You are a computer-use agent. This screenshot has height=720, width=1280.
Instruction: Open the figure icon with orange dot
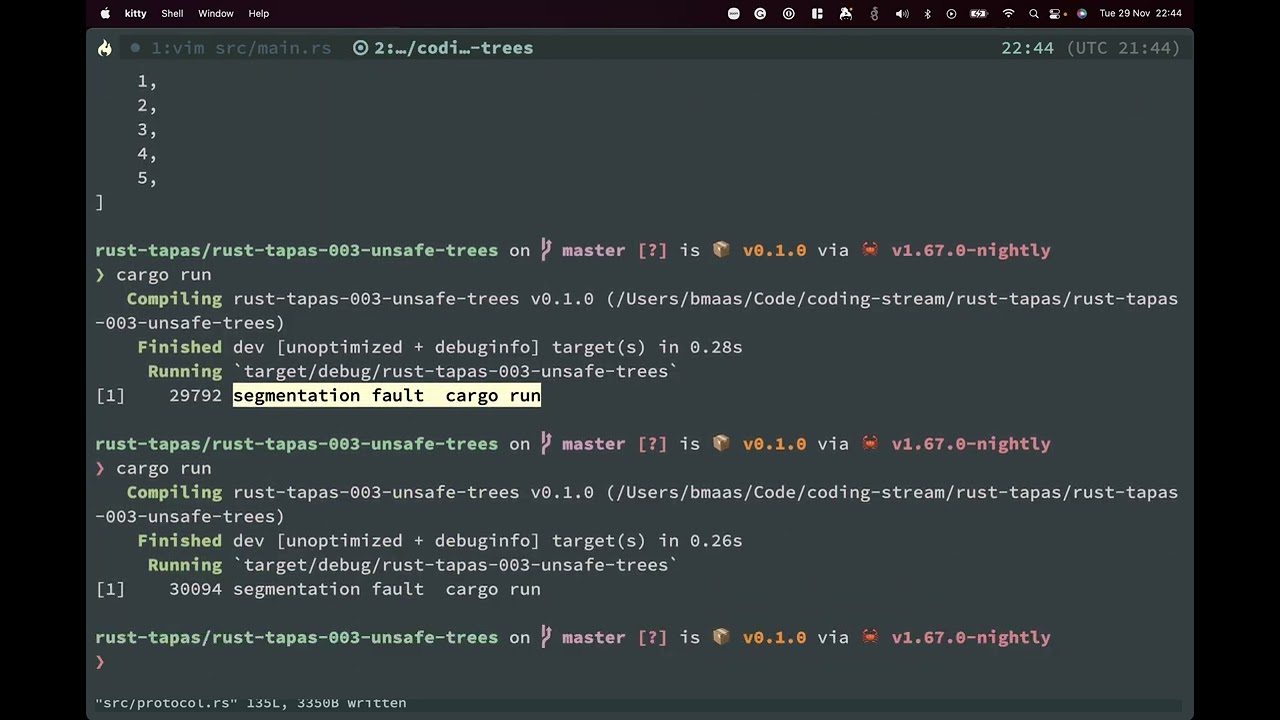click(x=846, y=13)
